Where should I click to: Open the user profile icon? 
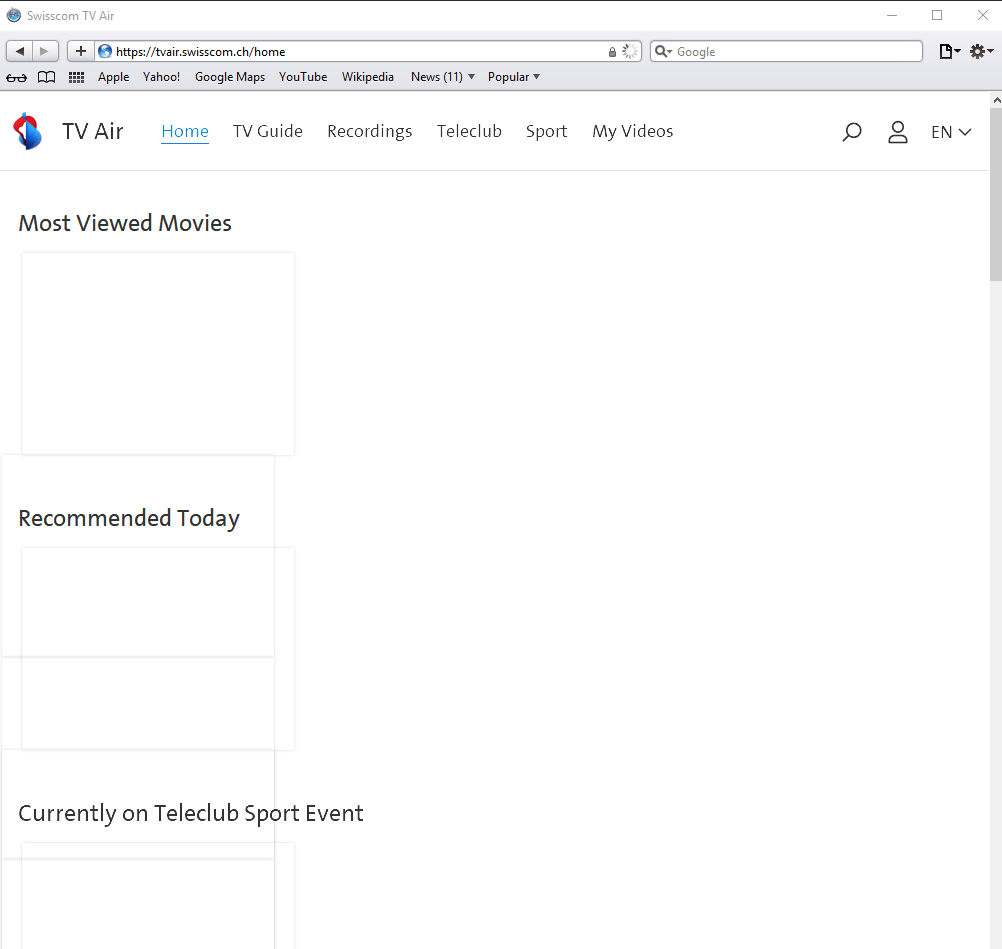[897, 131]
